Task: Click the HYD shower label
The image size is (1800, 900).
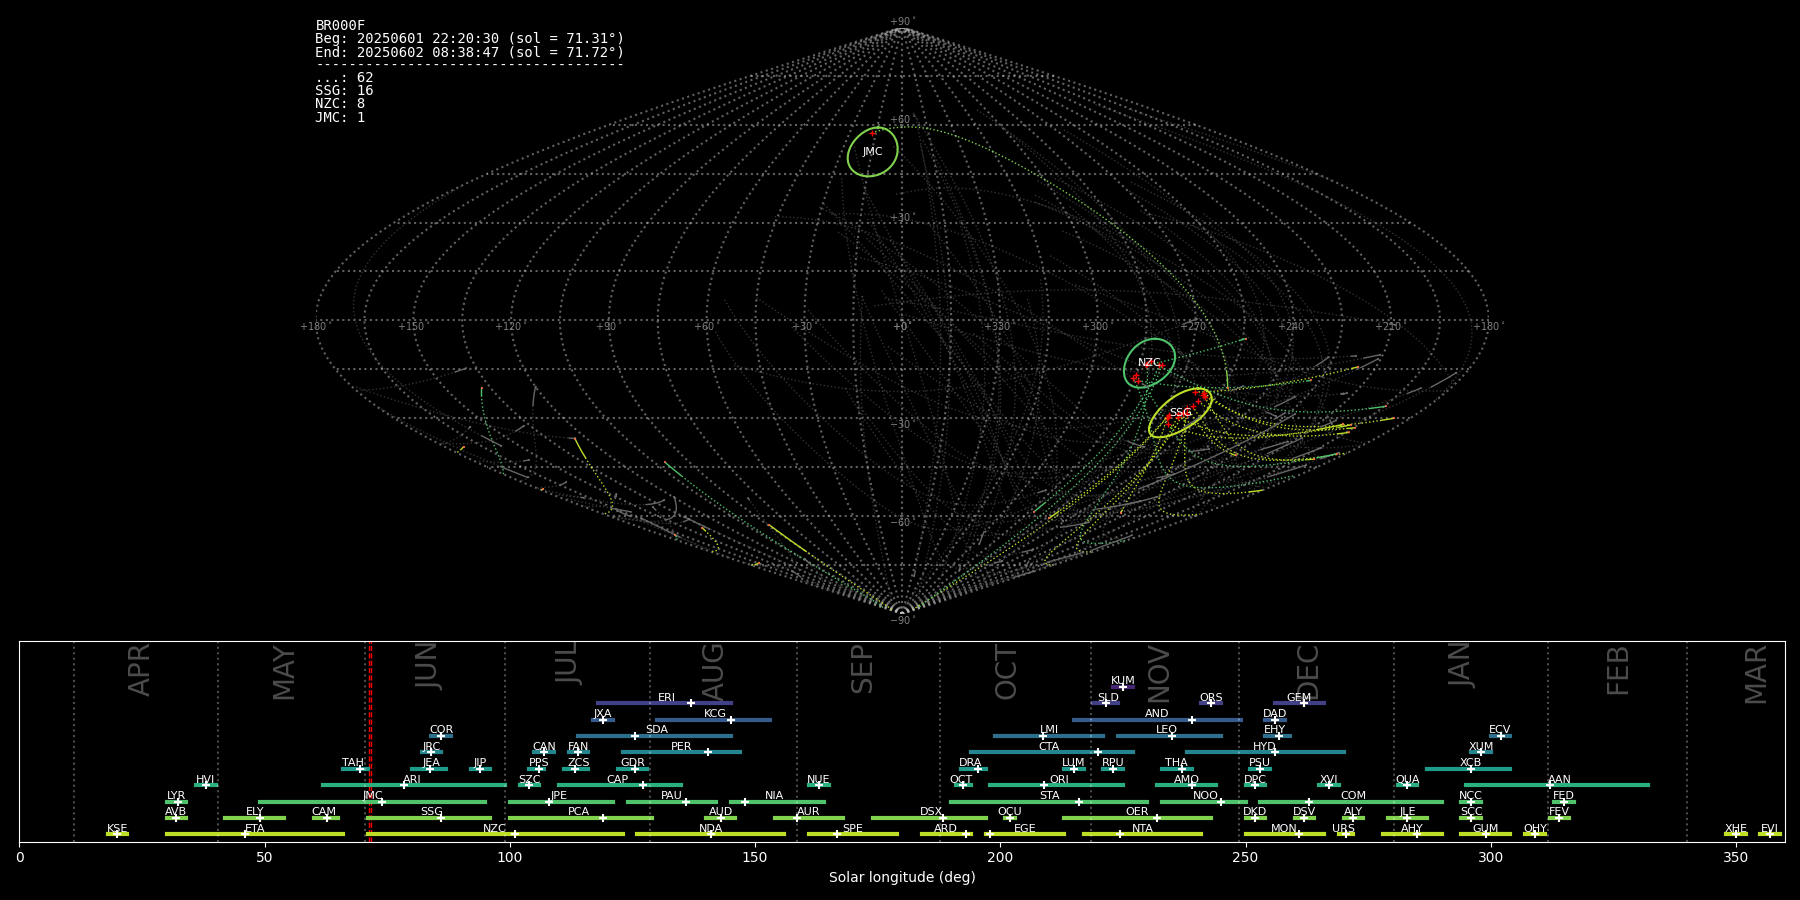Action: click(x=1264, y=747)
